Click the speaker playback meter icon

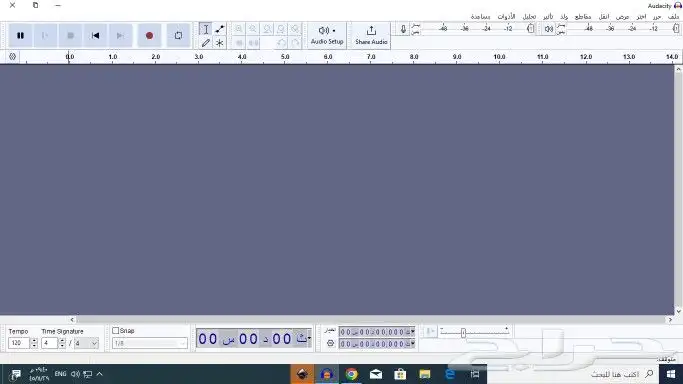tap(549, 29)
